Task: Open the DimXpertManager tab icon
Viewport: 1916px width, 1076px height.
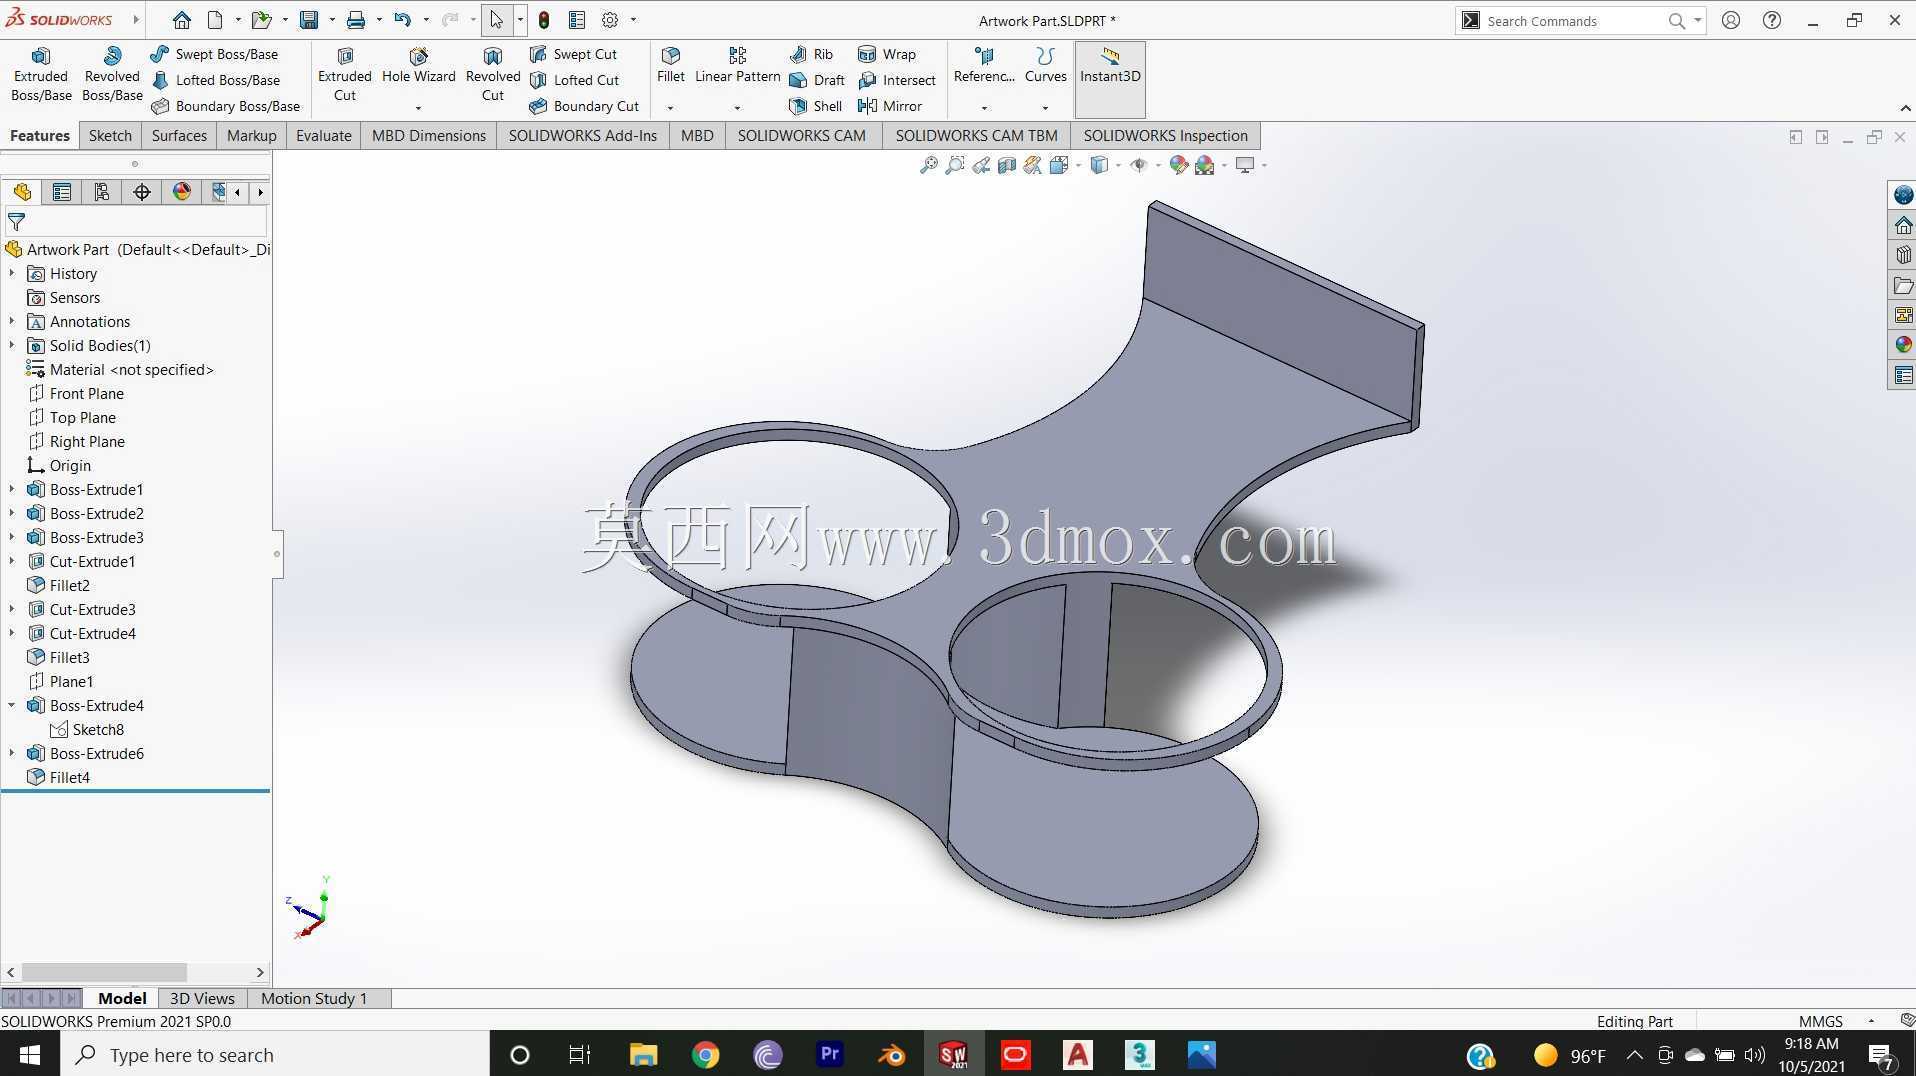Action: 142,192
